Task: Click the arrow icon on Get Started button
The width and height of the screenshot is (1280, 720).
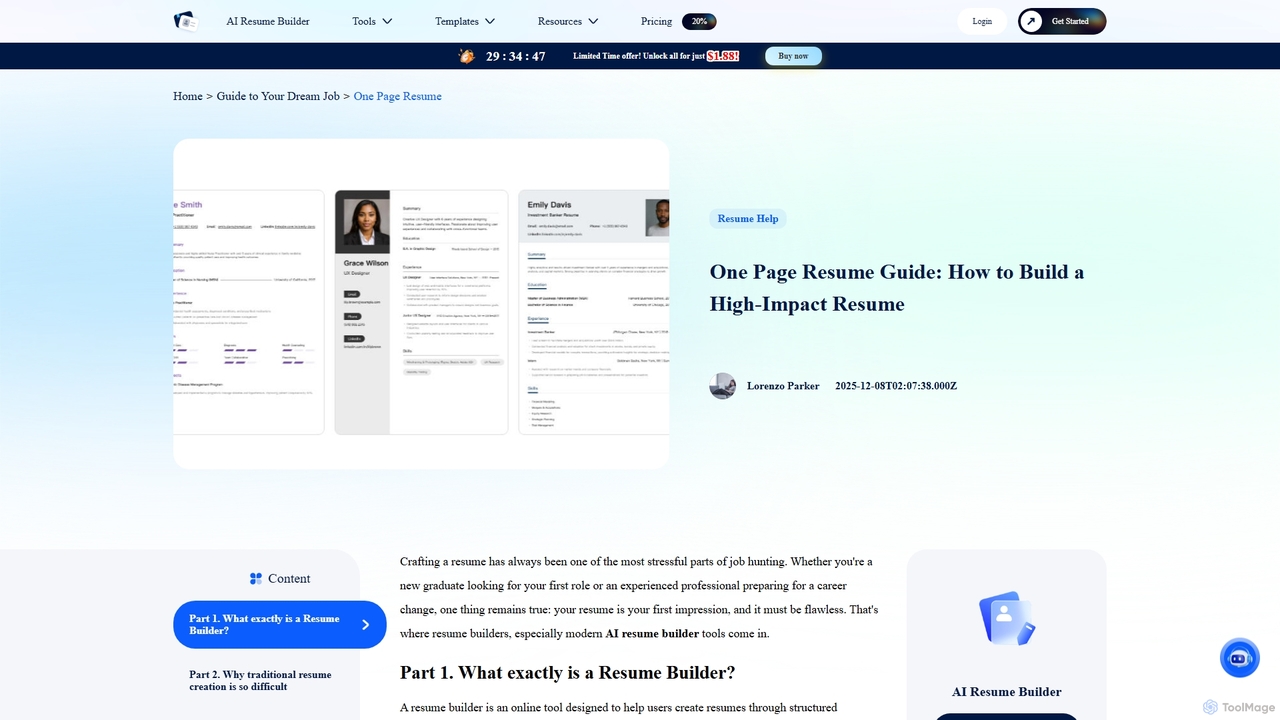Action: tap(1031, 21)
